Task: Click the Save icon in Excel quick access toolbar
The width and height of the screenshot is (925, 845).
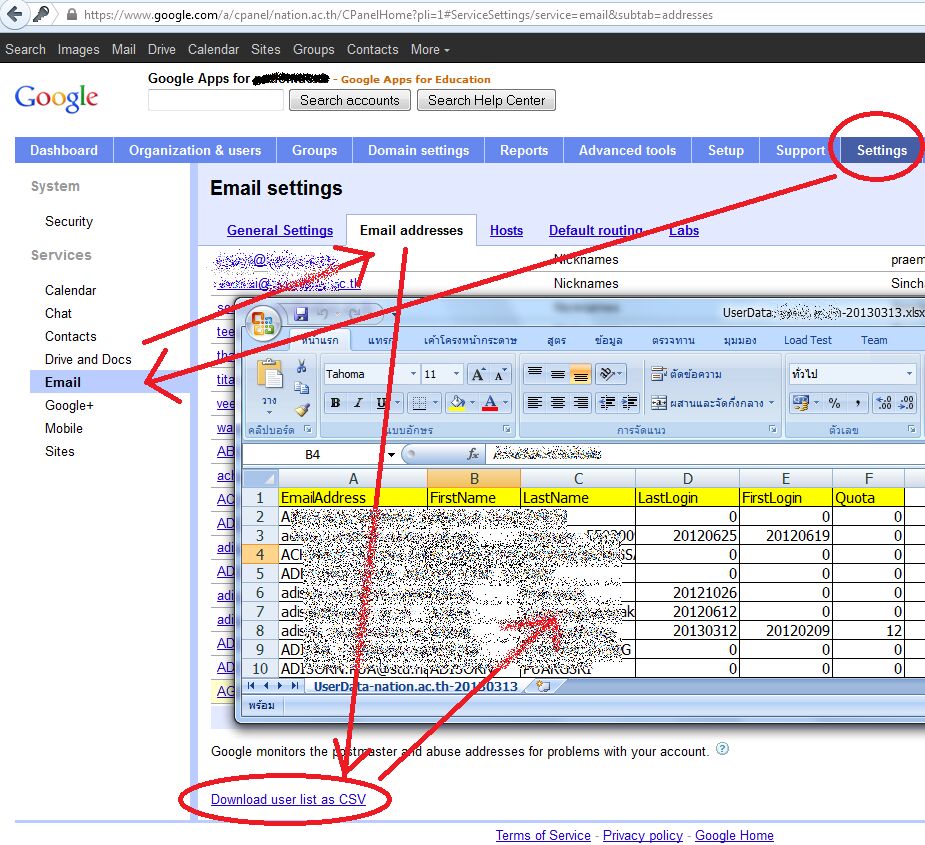Action: click(301, 314)
